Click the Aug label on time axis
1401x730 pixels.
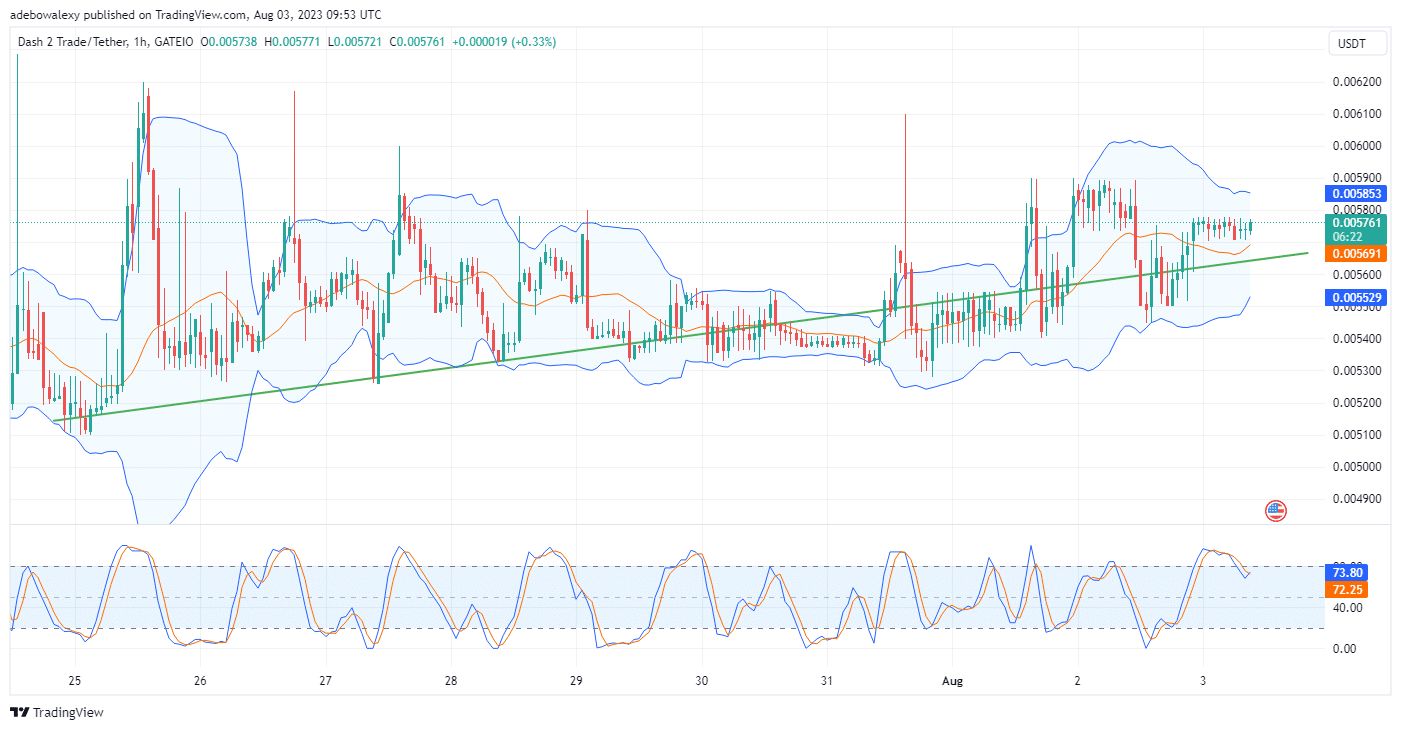[952, 681]
